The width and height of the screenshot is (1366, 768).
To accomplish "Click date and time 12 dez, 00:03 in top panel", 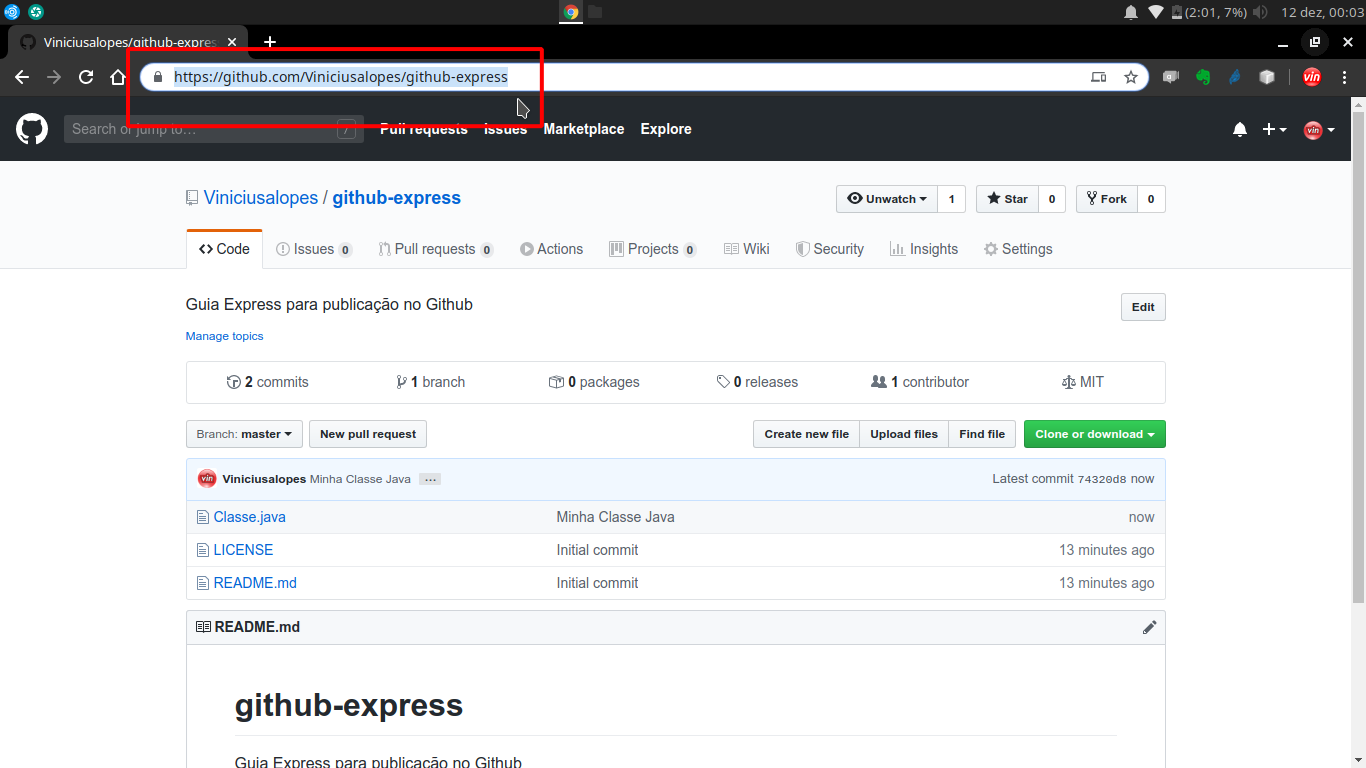I will 1321,12.
